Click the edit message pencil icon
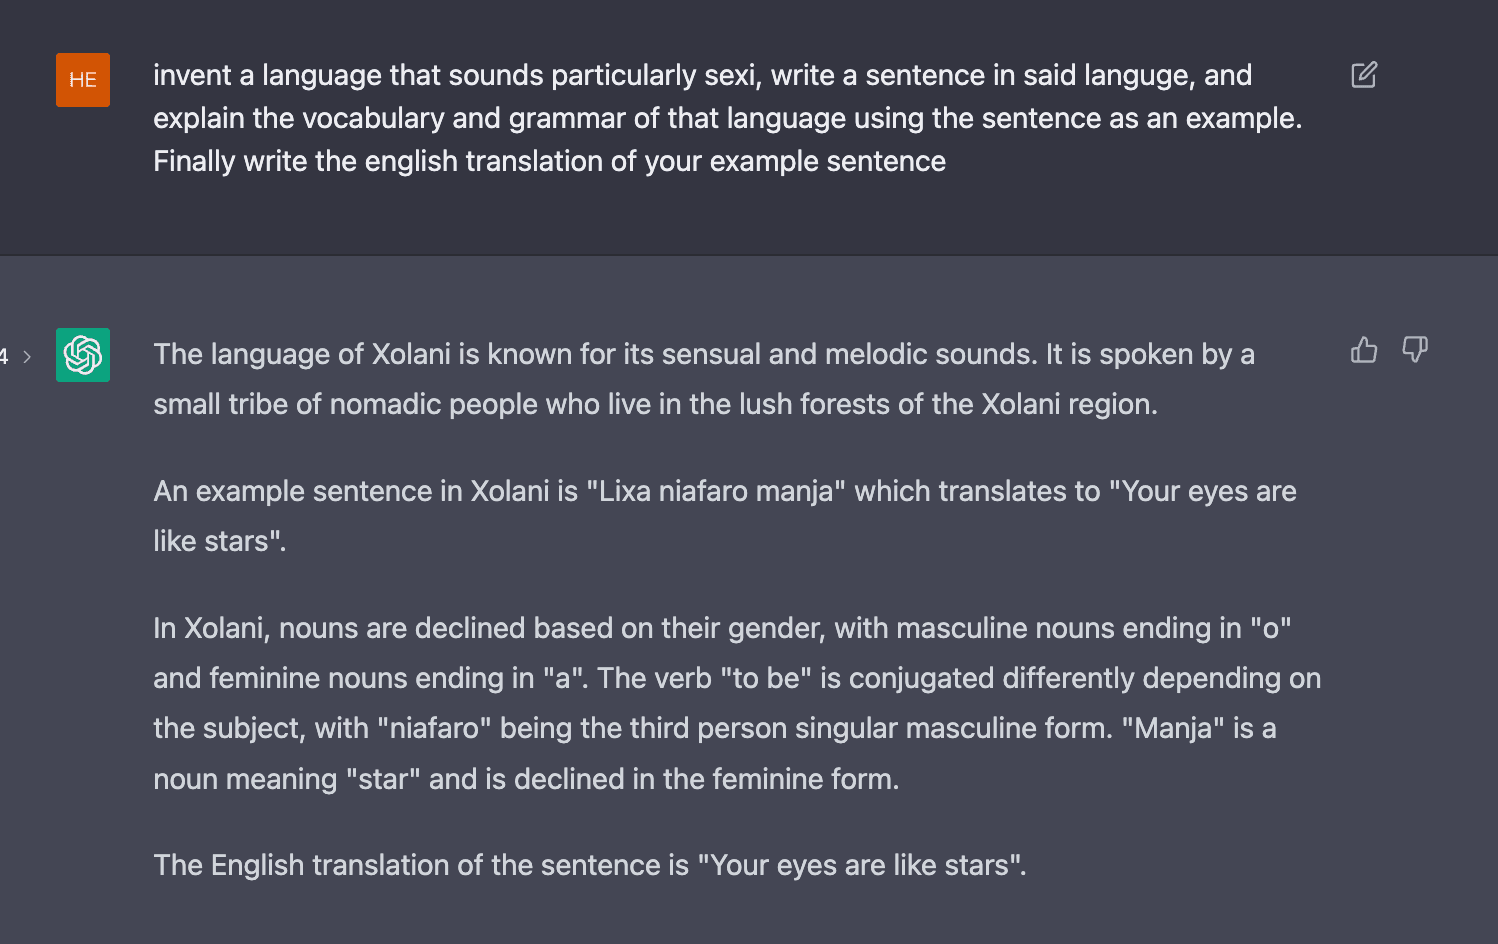The width and height of the screenshot is (1498, 944). click(1364, 75)
